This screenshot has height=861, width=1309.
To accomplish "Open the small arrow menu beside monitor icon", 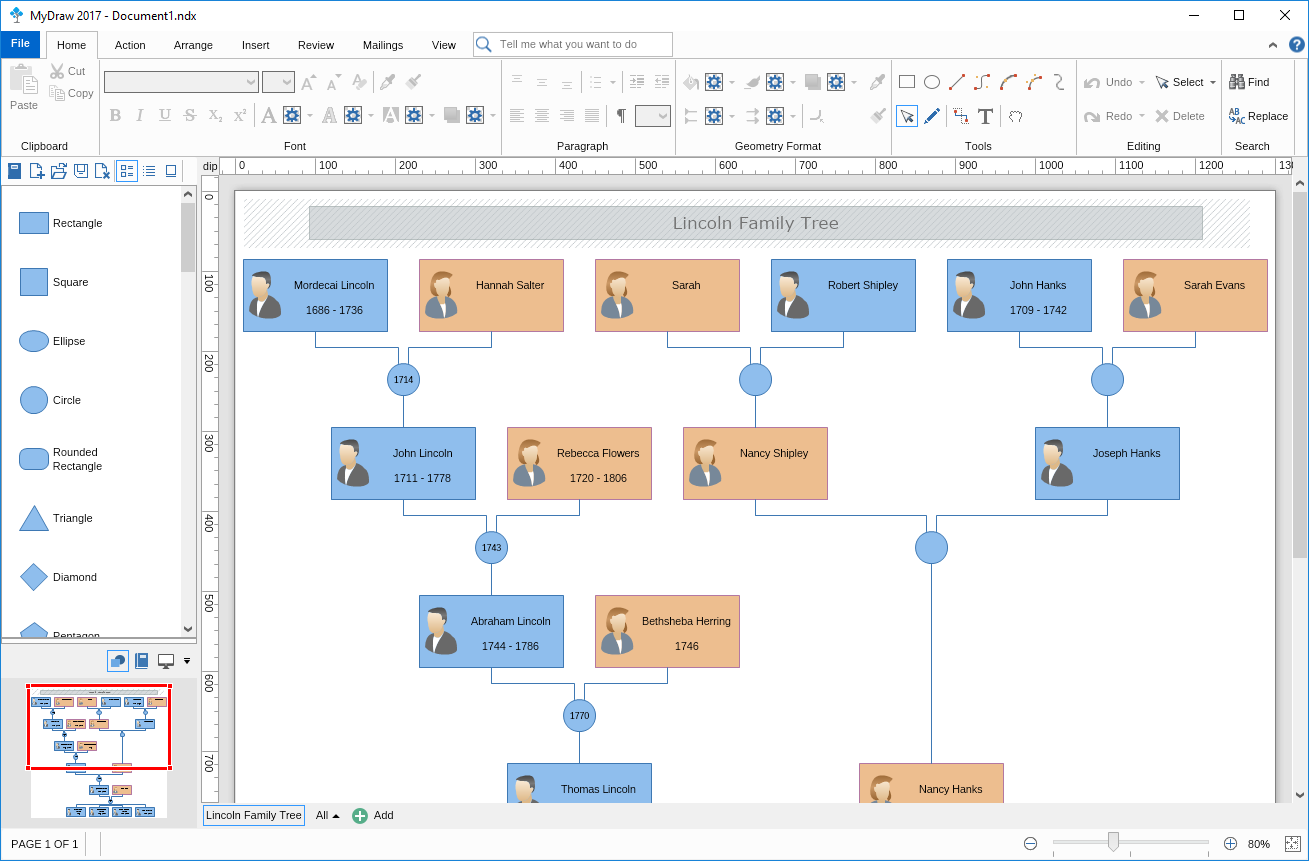I will click(x=186, y=661).
